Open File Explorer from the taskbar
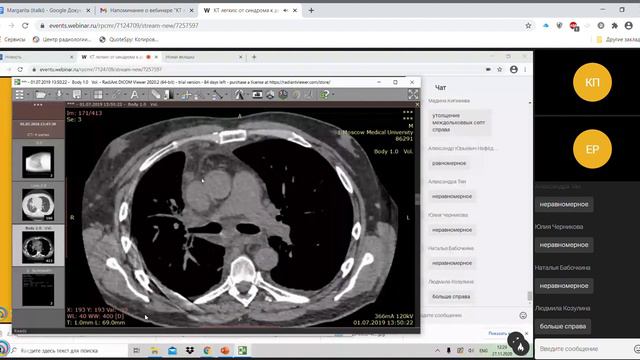 pos(154,351)
